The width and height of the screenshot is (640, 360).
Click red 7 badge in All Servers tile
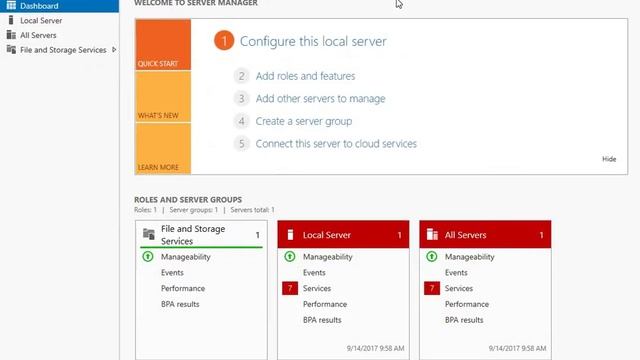[432, 288]
